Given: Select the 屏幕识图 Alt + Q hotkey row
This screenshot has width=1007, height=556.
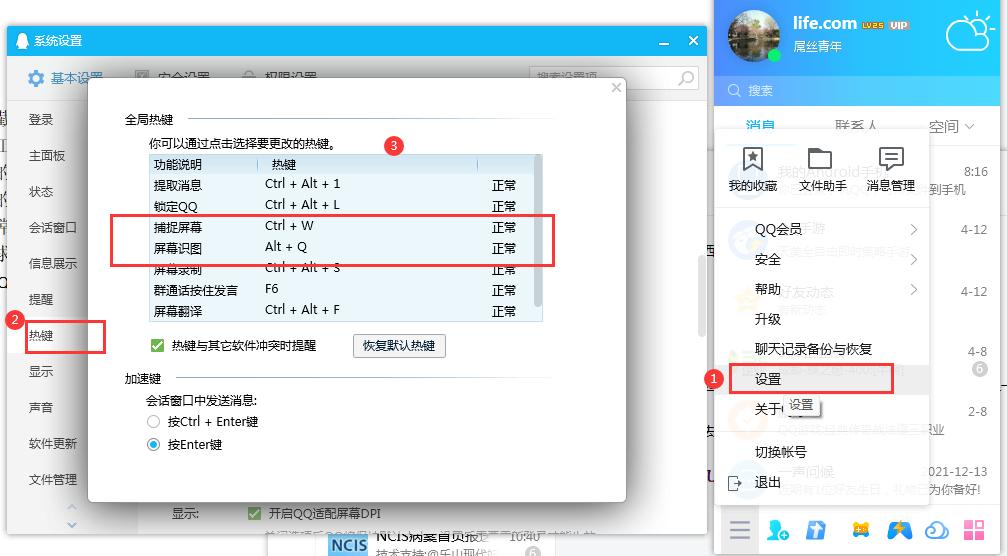Looking at the screenshot, I should pyautogui.click(x=342, y=248).
